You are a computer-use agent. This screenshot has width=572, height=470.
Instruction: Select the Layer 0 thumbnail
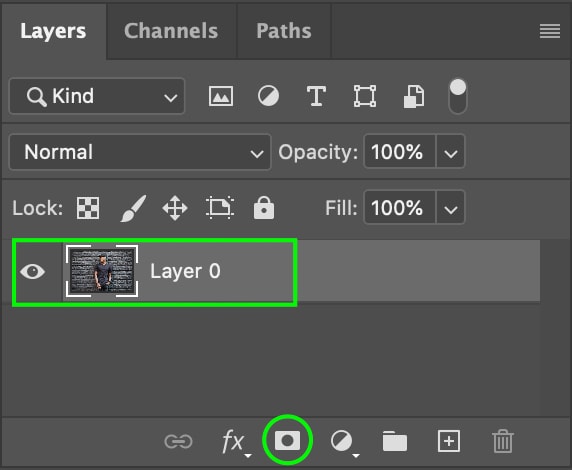tap(102, 271)
